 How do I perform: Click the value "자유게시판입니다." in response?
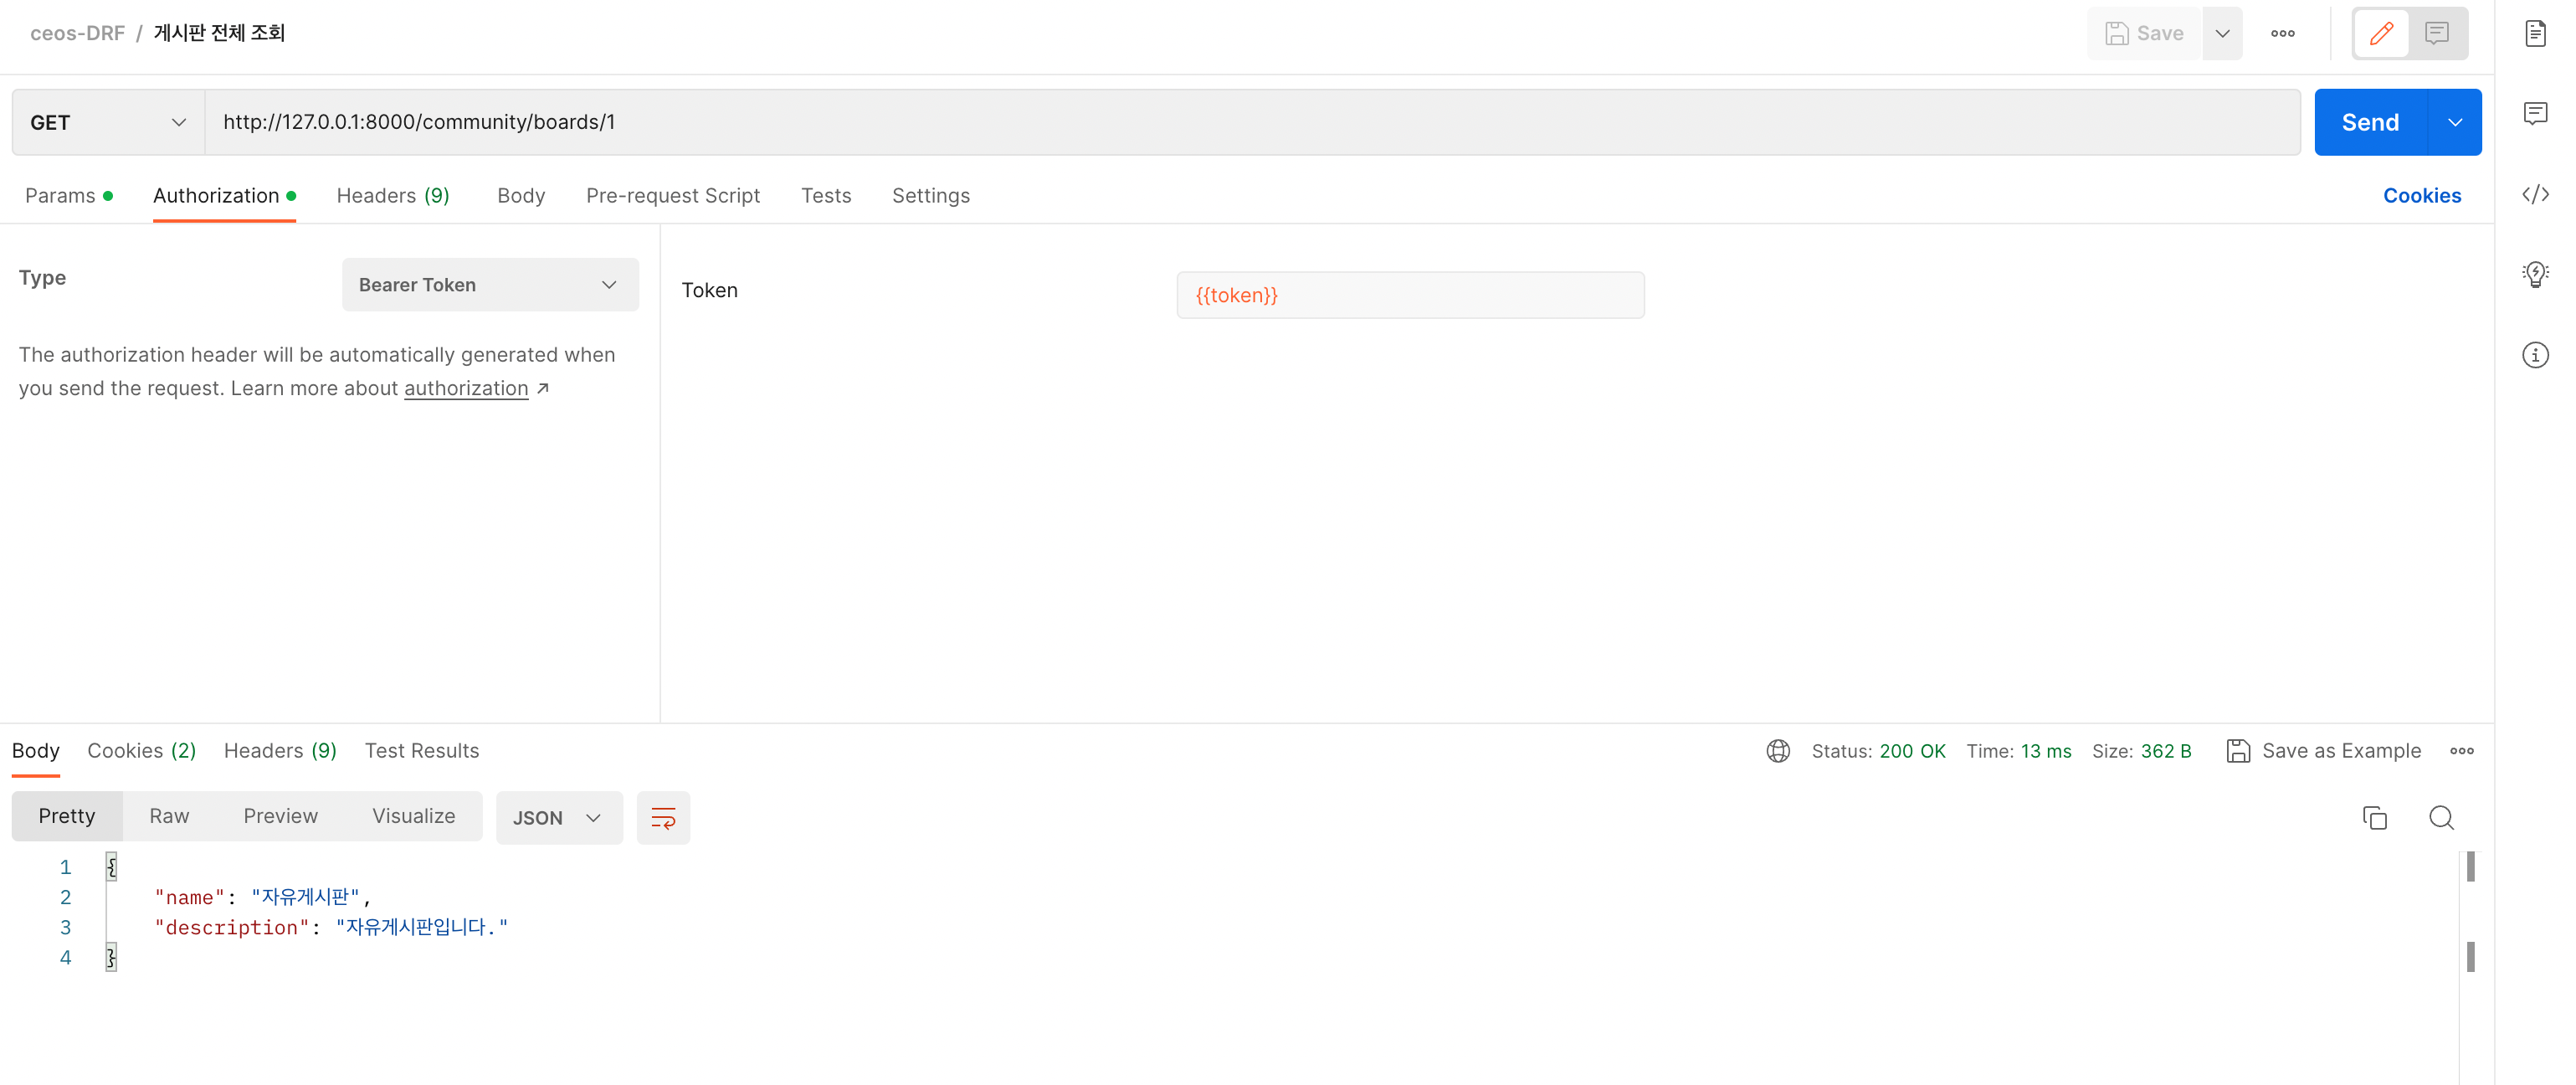pos(422,928)
